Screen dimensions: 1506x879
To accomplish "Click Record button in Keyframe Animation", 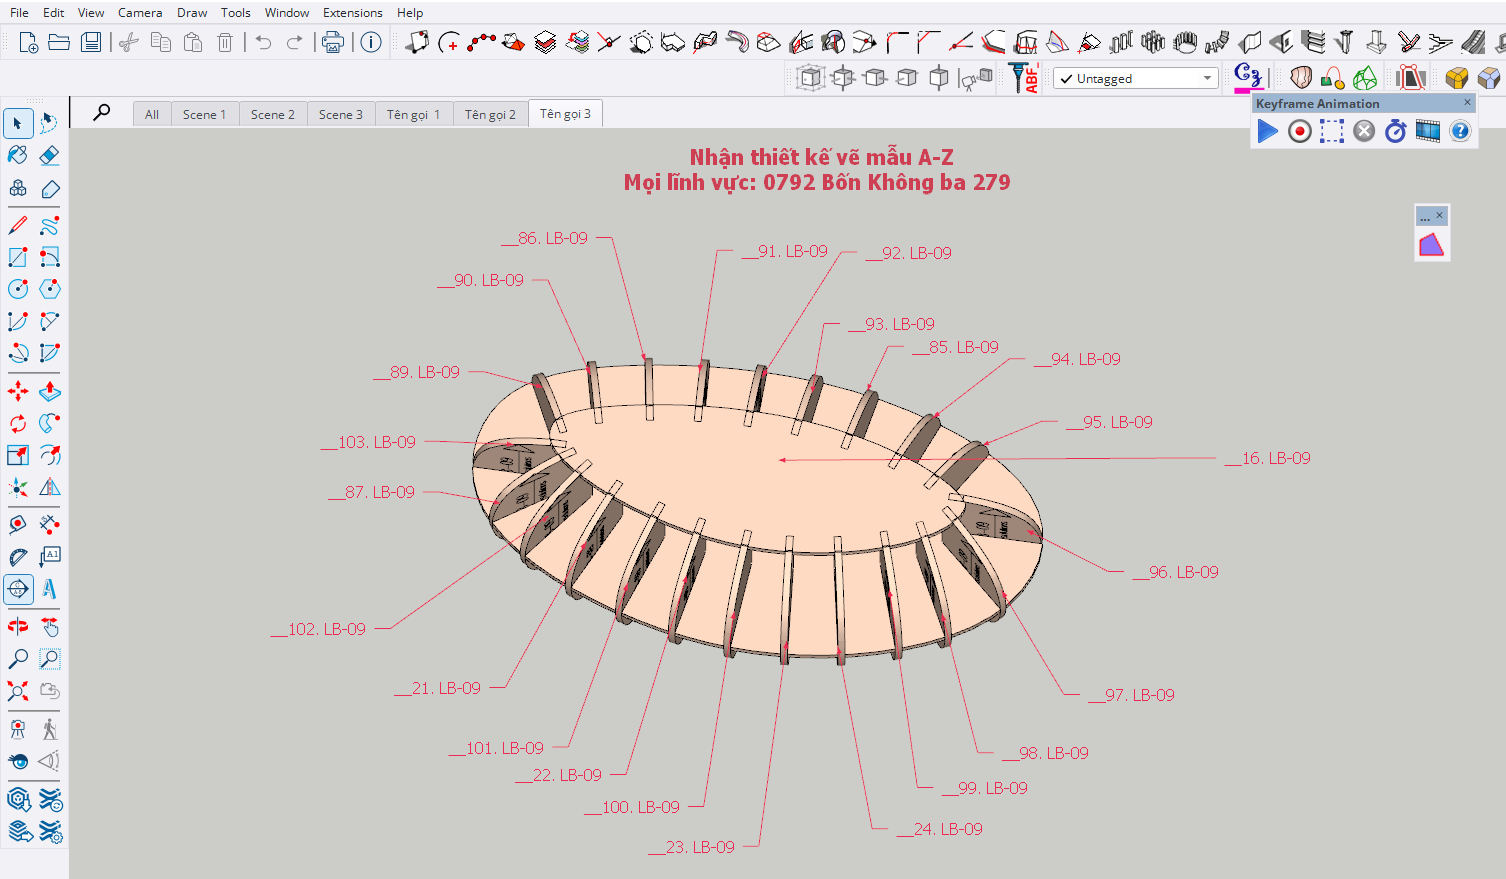I will coord(1299,131).
